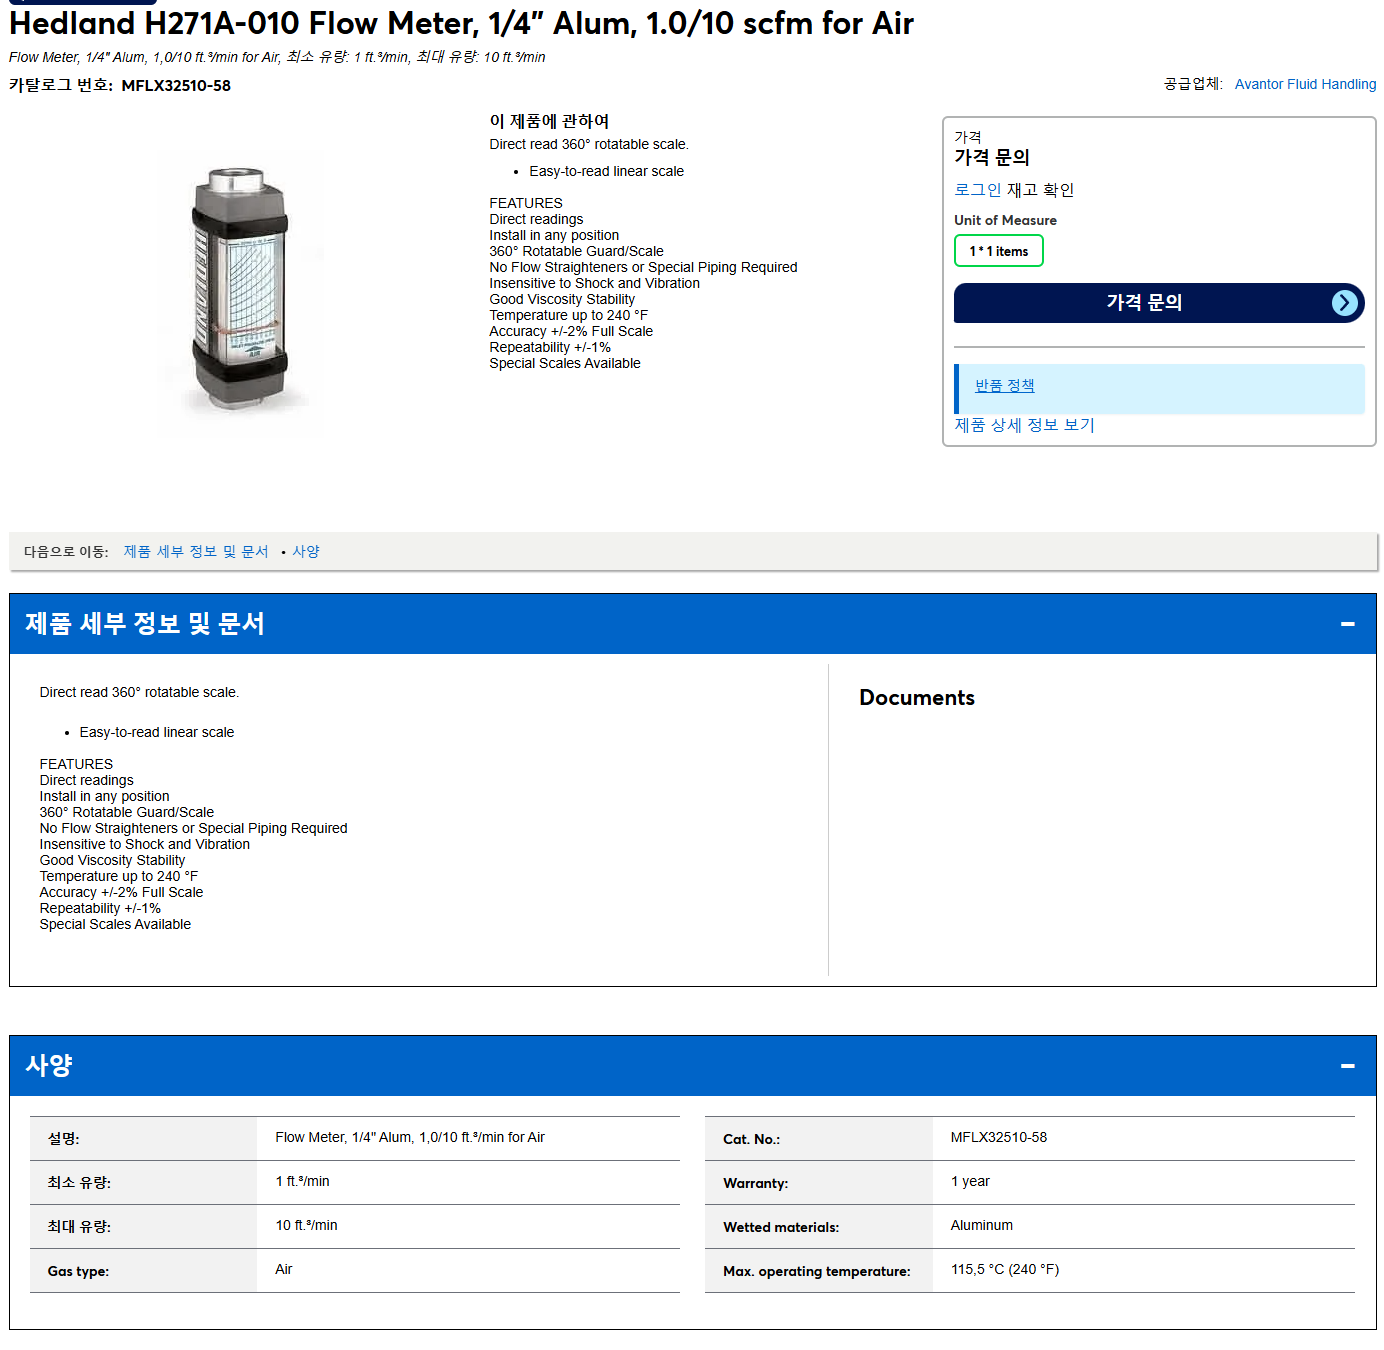Click the Wetted materials value Aluminum

tap(981, 1226)
